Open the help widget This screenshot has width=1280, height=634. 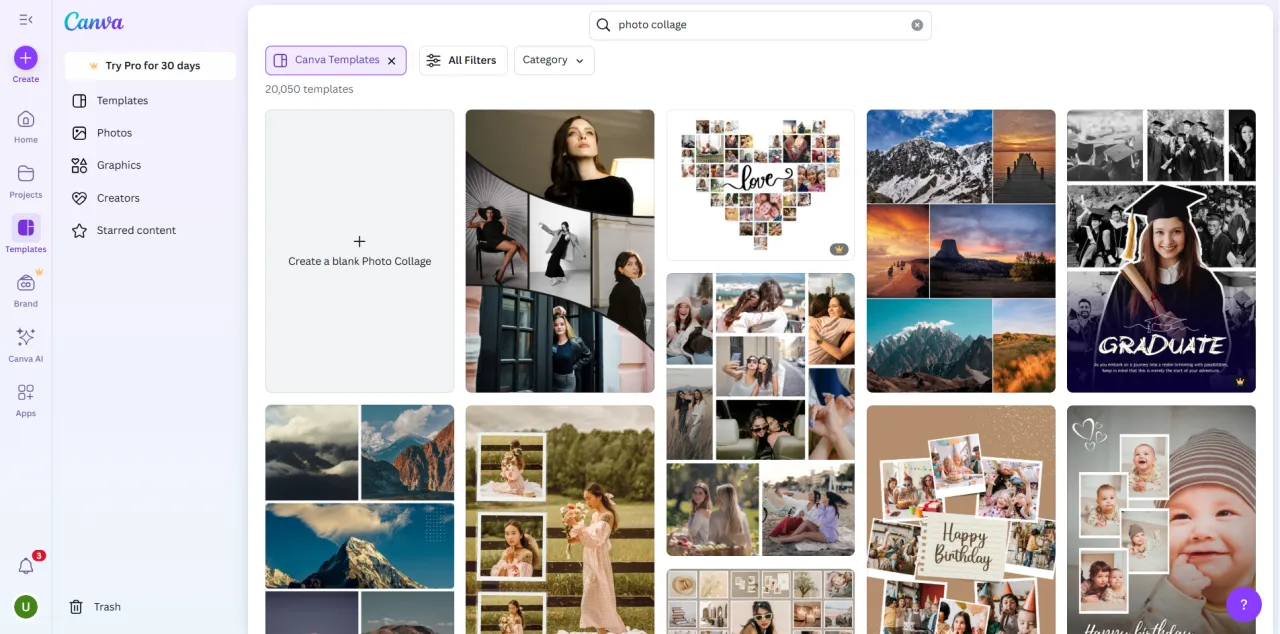[1243, 604]
